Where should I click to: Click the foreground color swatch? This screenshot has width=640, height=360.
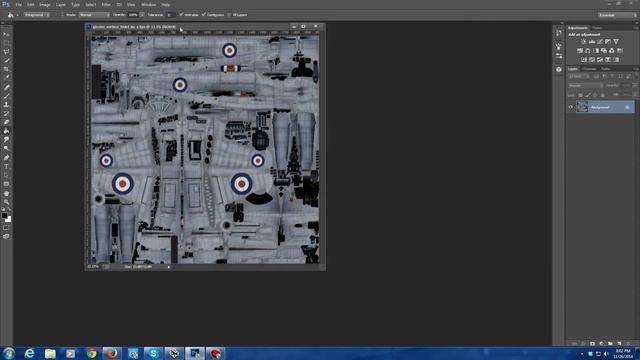click(x=4, y=216)
